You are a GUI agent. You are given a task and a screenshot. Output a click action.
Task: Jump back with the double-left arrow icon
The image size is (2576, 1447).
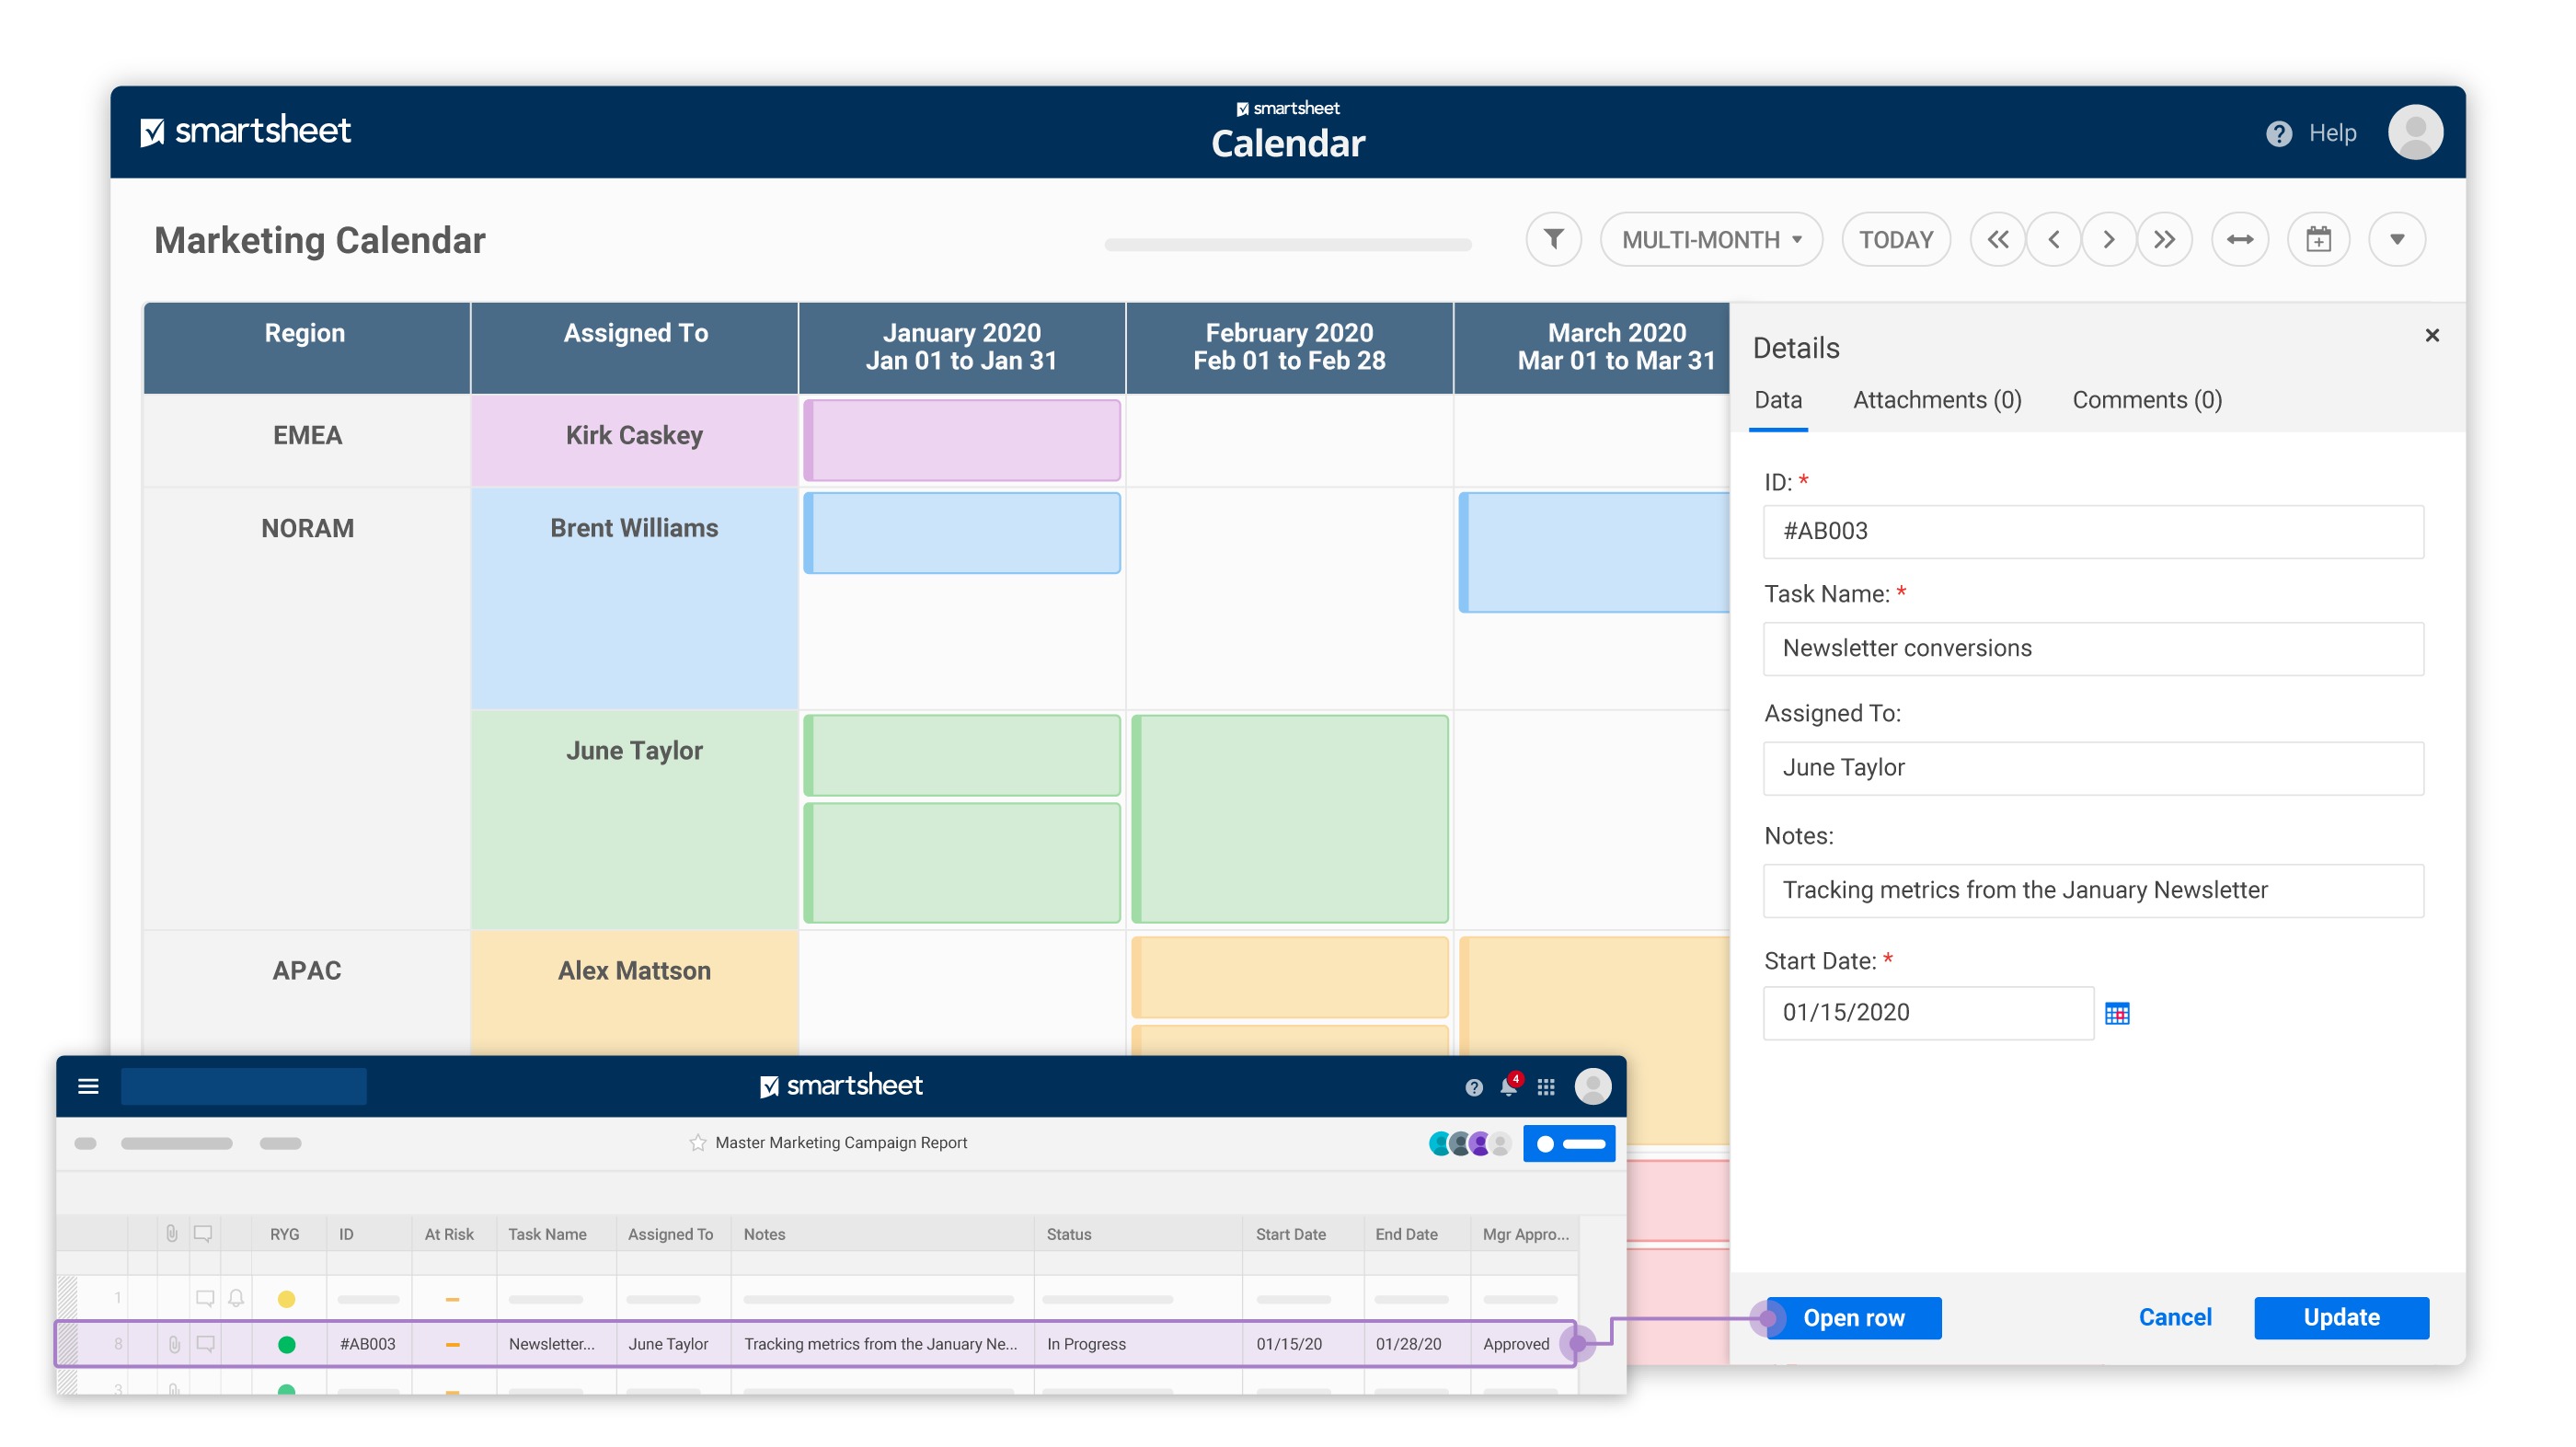pos(1997,239)
